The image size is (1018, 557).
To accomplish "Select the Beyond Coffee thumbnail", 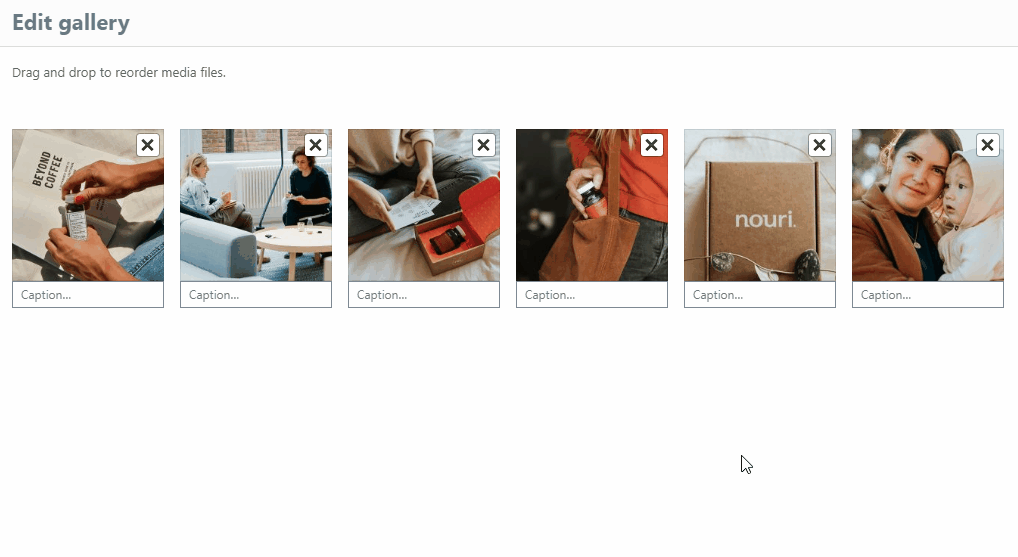I will point(88,205).
